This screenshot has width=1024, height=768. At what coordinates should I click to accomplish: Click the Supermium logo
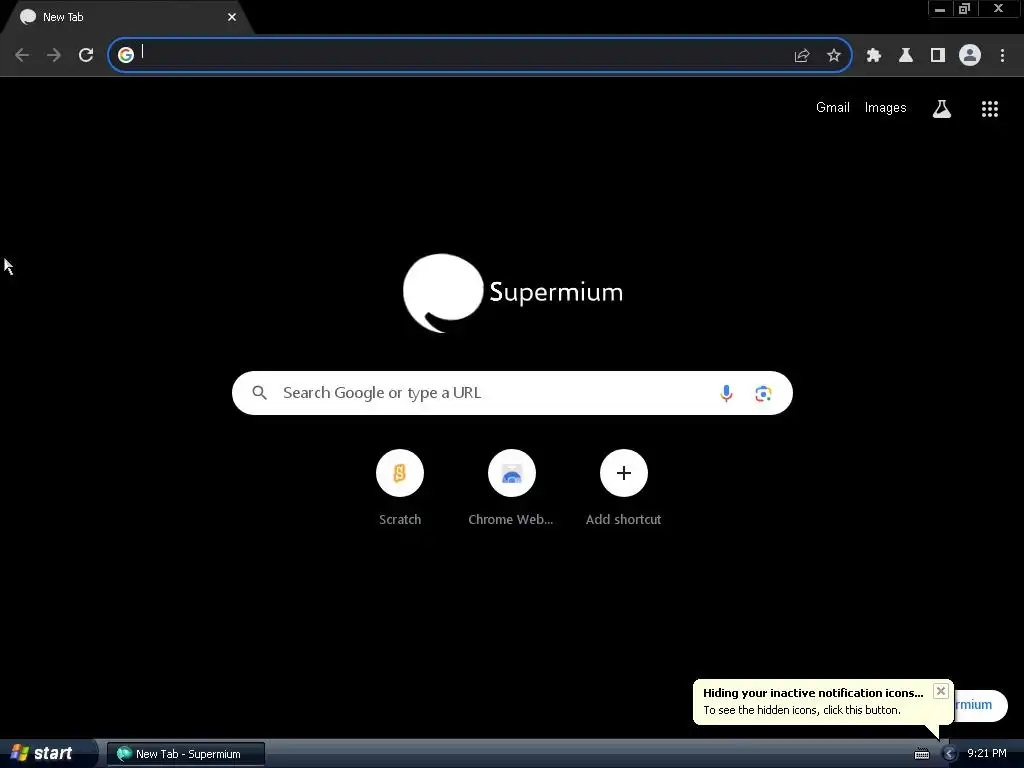[513, 293]
